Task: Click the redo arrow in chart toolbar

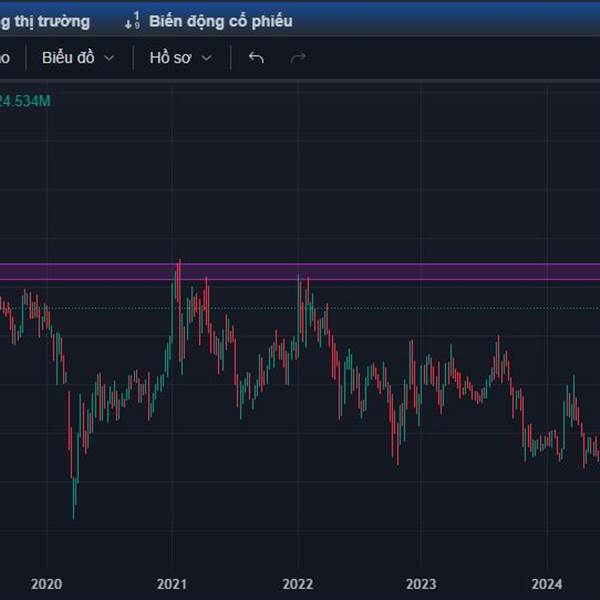Action: click(x=297, y=58)
